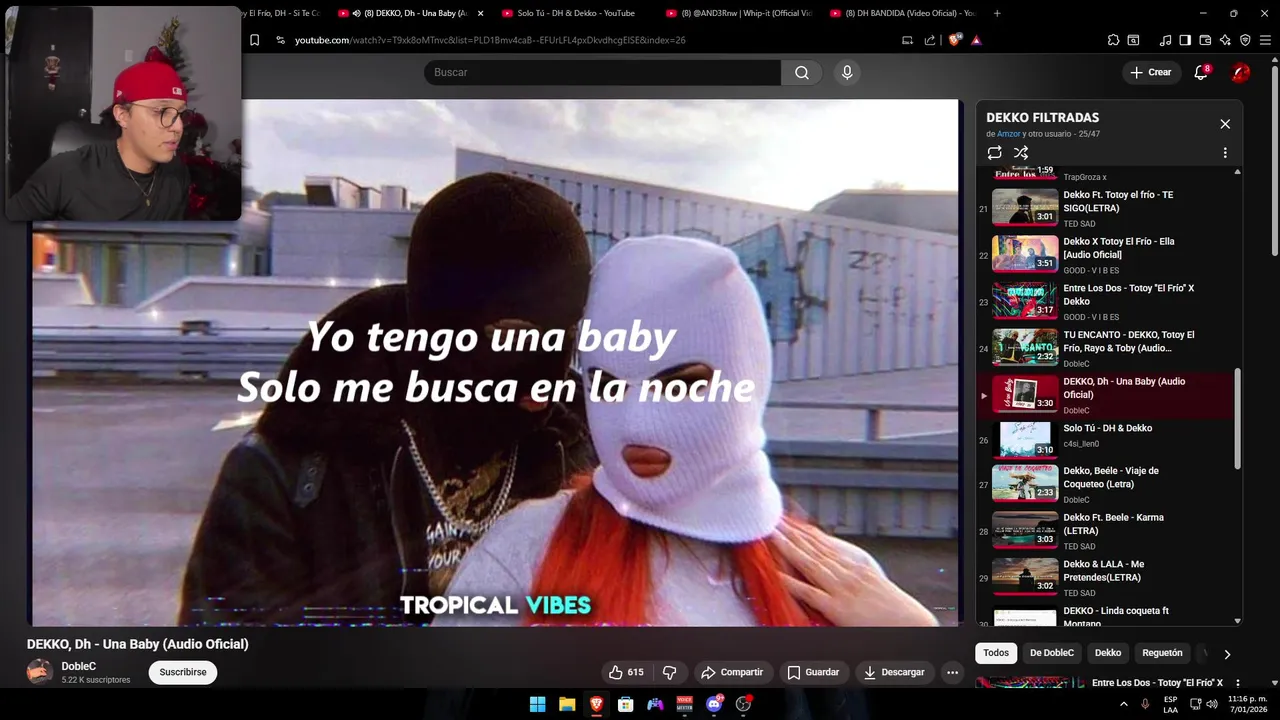Click the share page icon in address bar
This screenshot has width=1280, height=720.
(930, 40)
